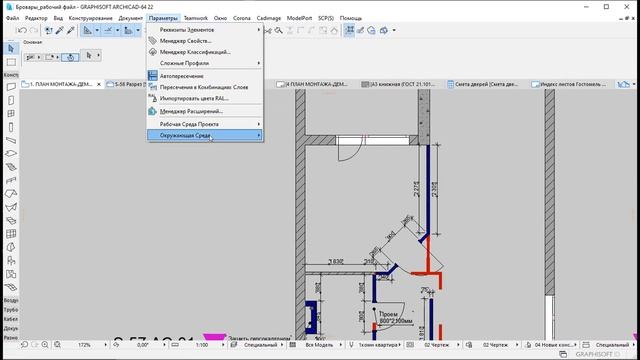Select the Arrow tool in toolbox
The image size is (640, 360).
tap(11, 49)
